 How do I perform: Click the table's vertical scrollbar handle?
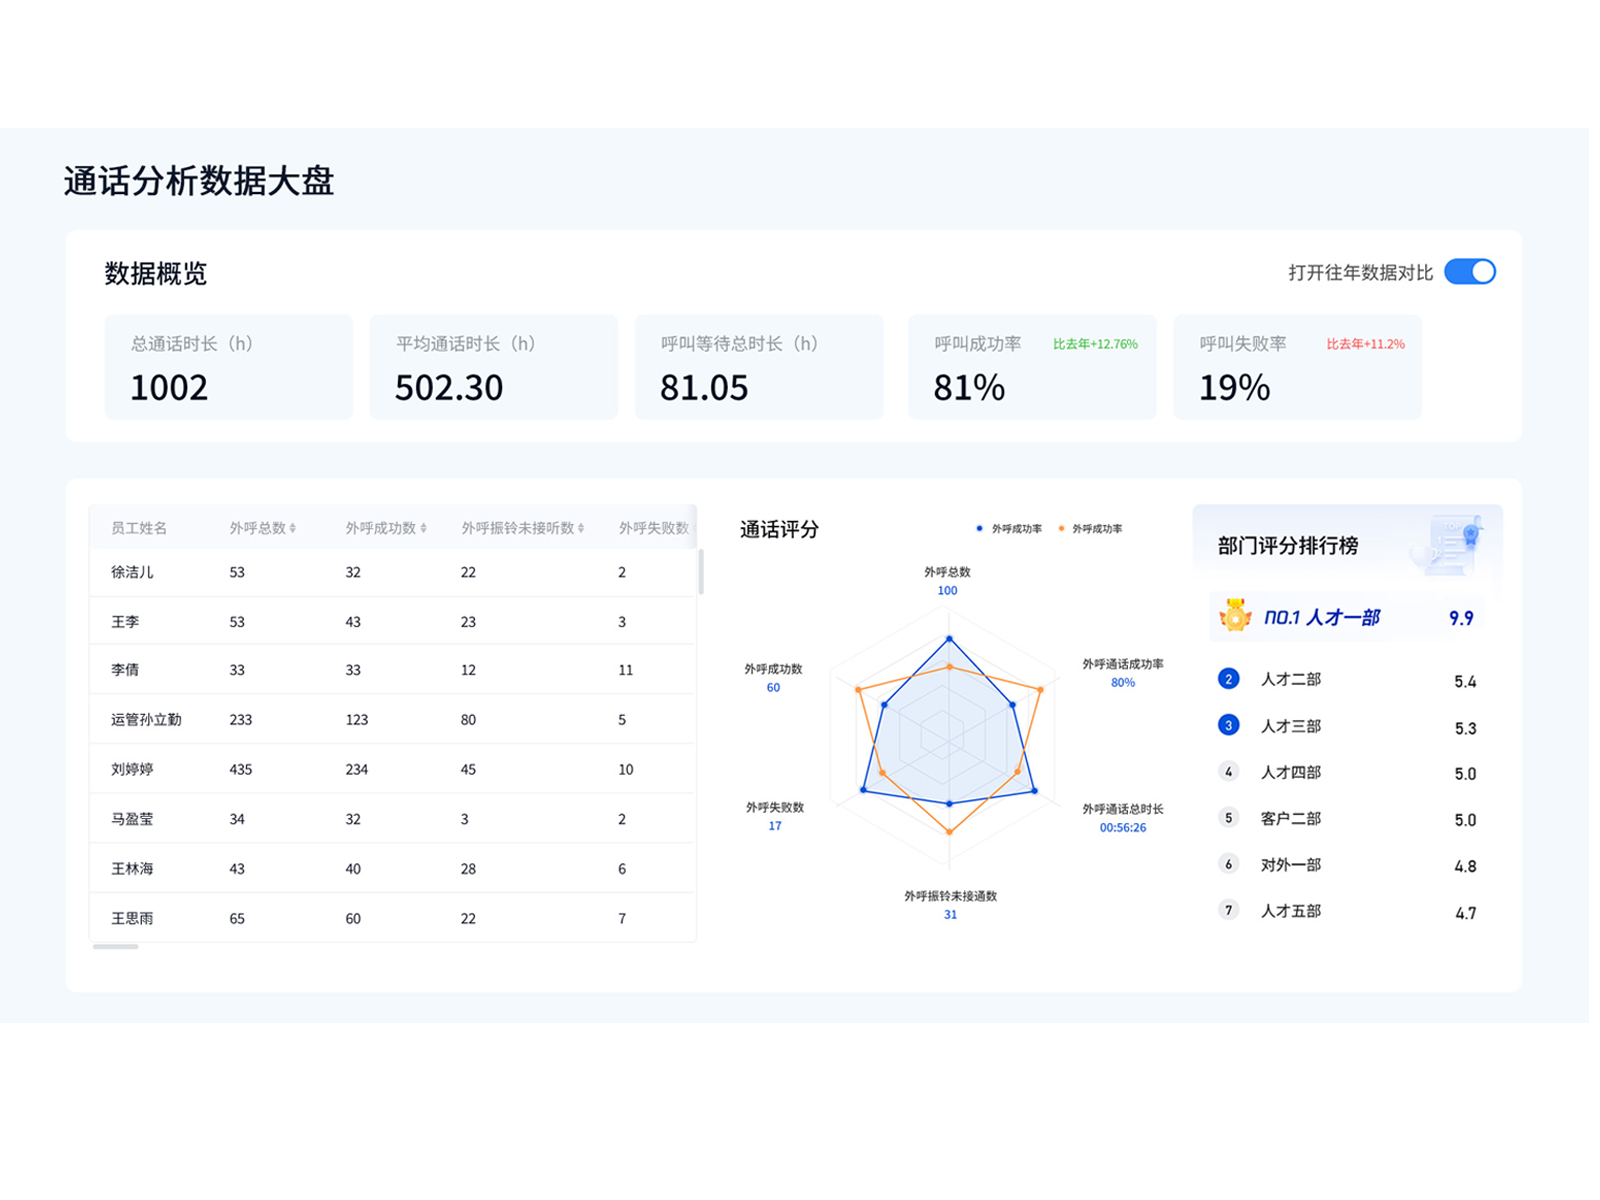click(x=700, y=571)
